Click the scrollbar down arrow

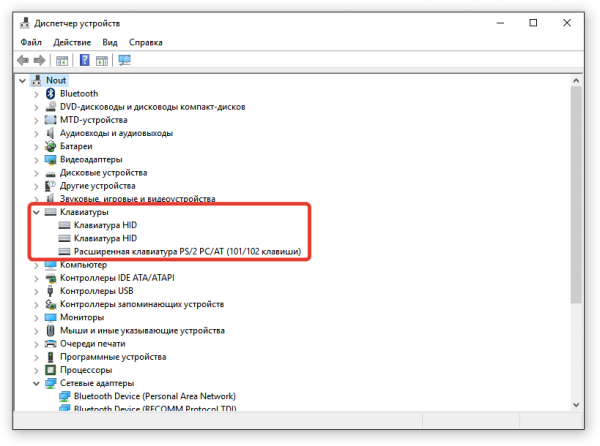(x=576, y=405)
